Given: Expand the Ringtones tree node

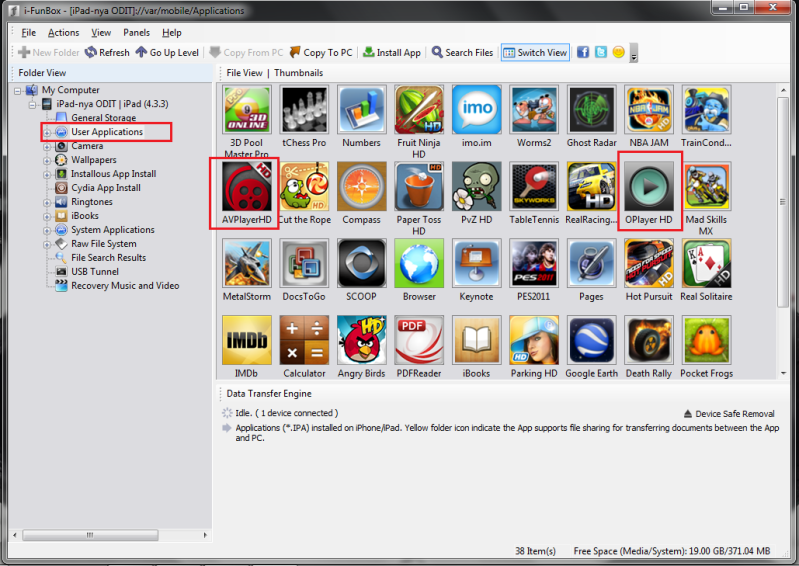Looking at the screenshot, I should 47,202.
